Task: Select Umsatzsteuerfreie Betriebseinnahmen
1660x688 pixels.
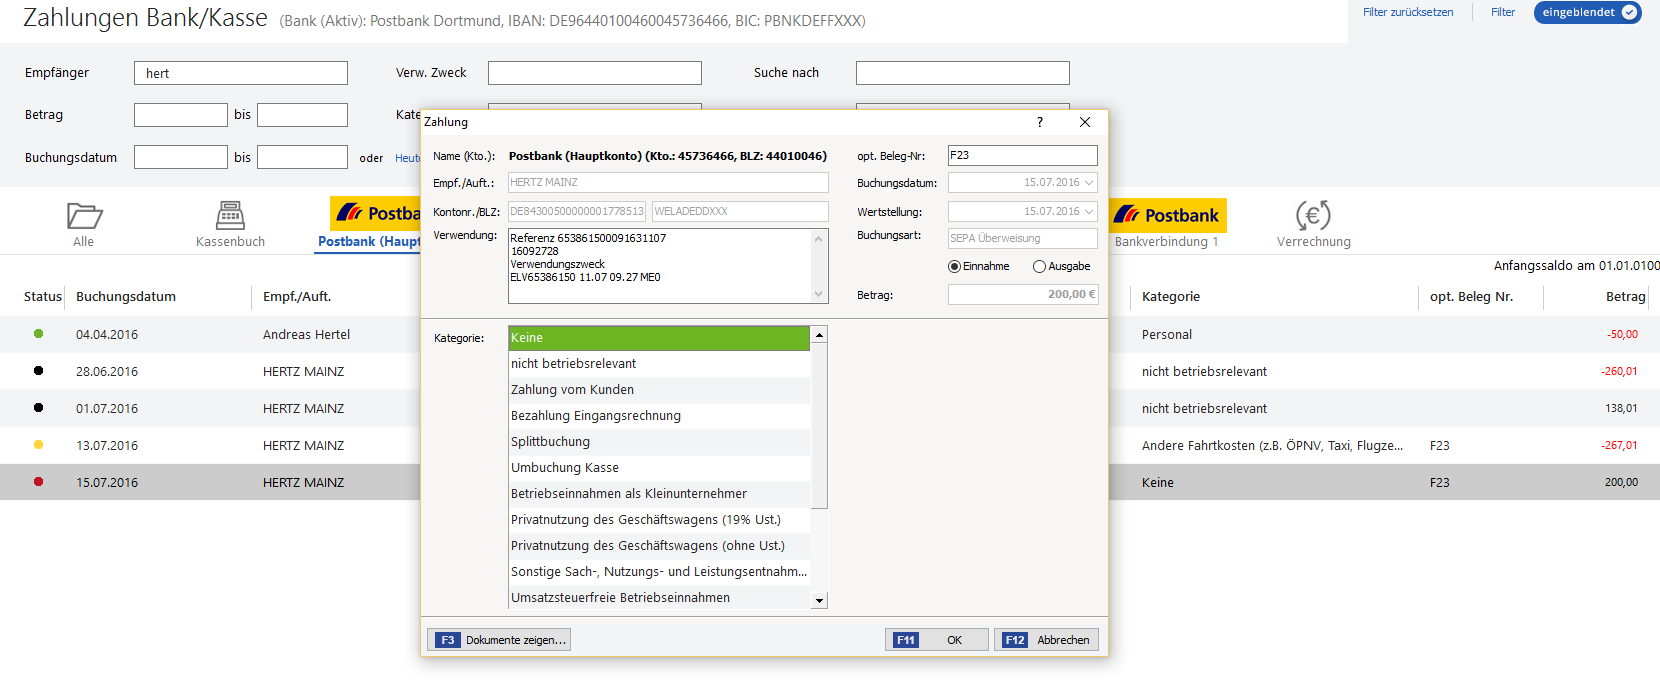Action: click(659, 598)
